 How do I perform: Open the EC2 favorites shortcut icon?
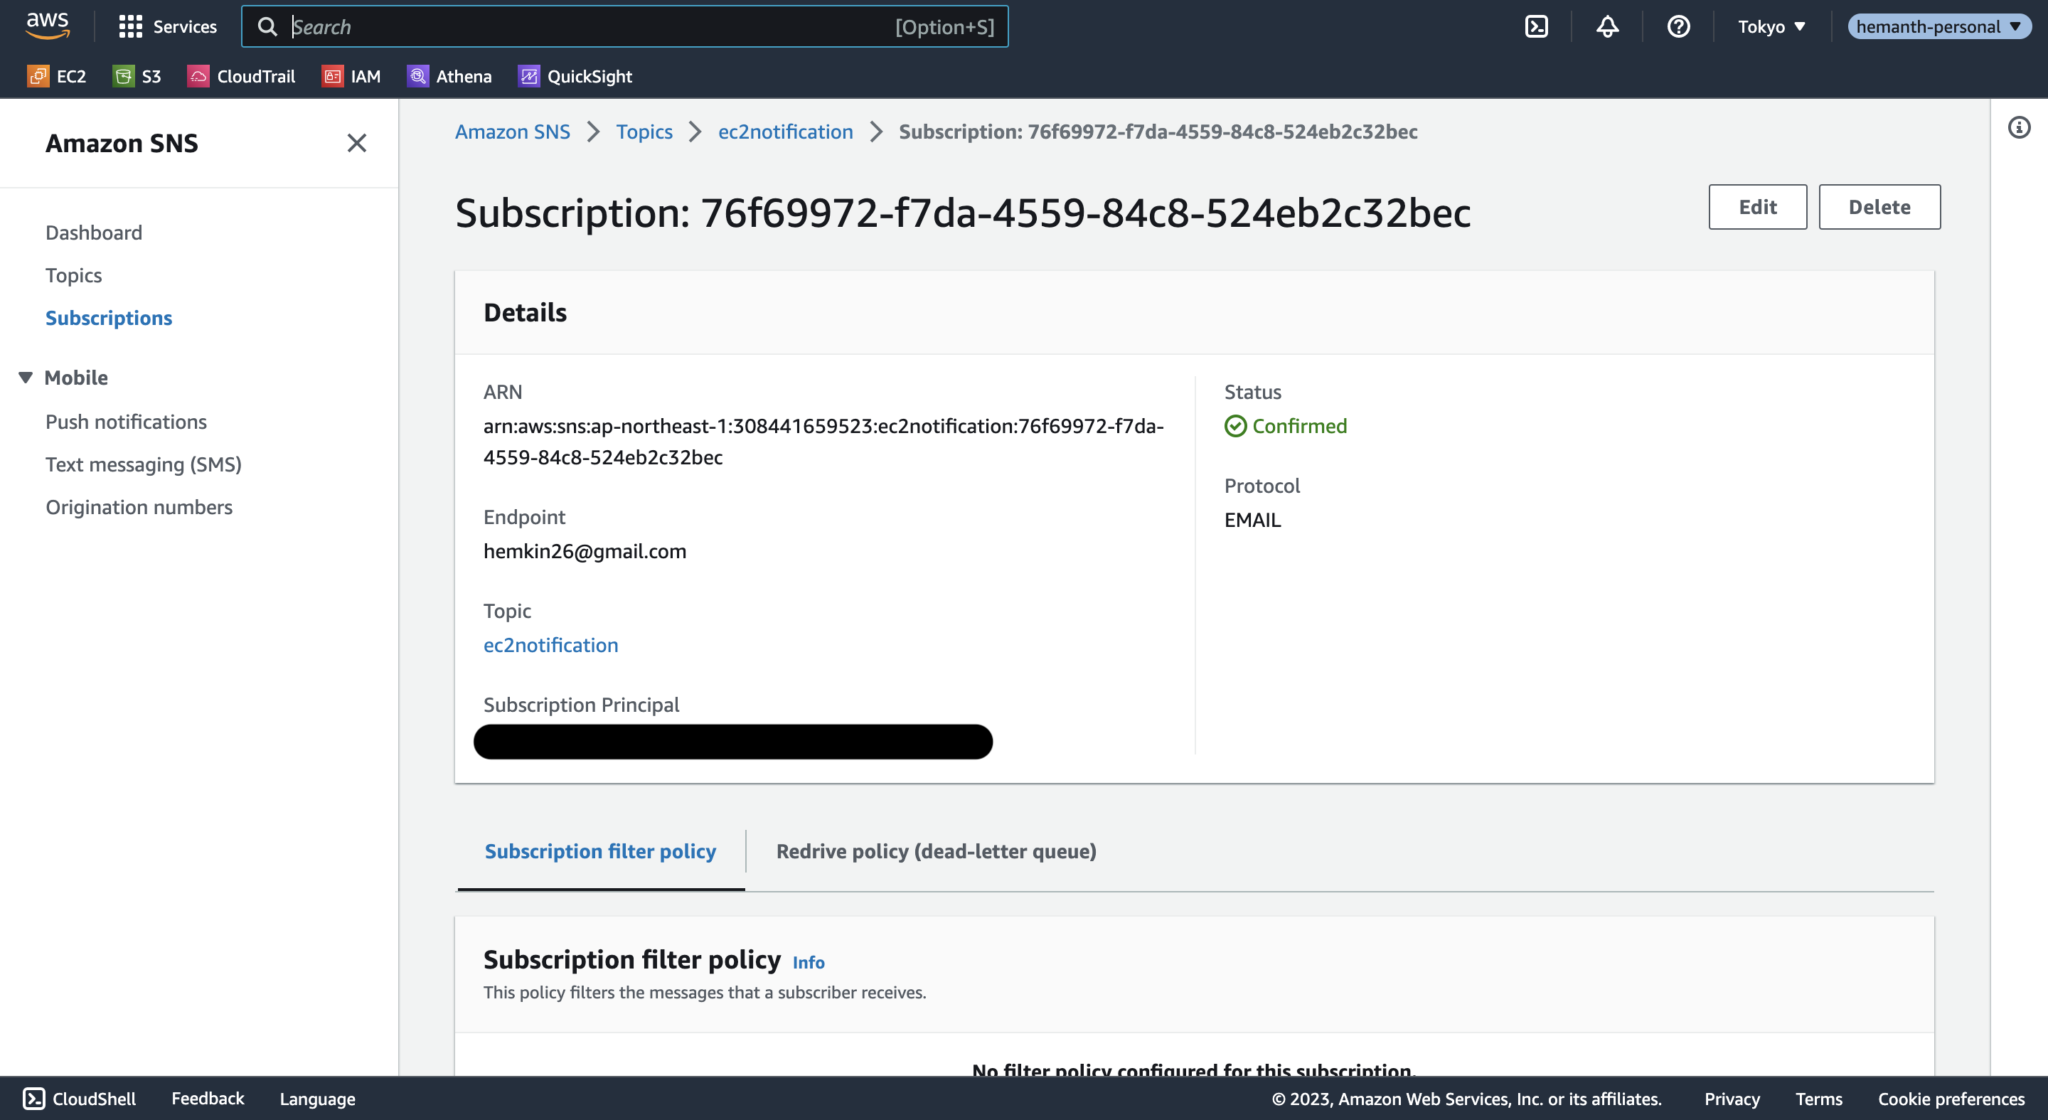(x=38, y=76)
